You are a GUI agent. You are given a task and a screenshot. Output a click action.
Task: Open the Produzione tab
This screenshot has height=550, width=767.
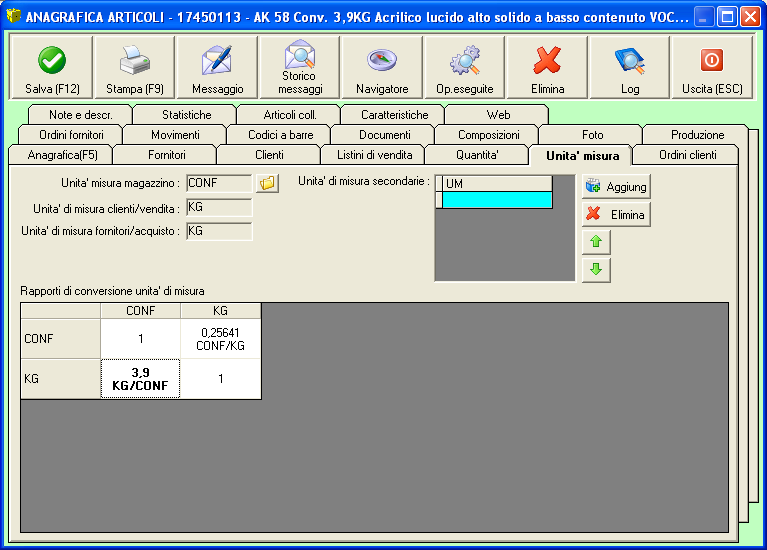click(697, 135)
